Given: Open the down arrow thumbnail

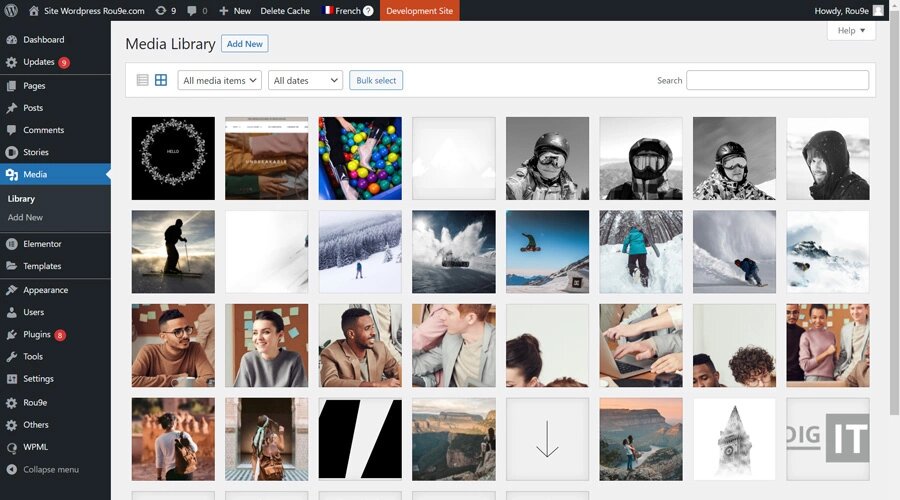Looking at the screenshot, I should tap(548, 439).
